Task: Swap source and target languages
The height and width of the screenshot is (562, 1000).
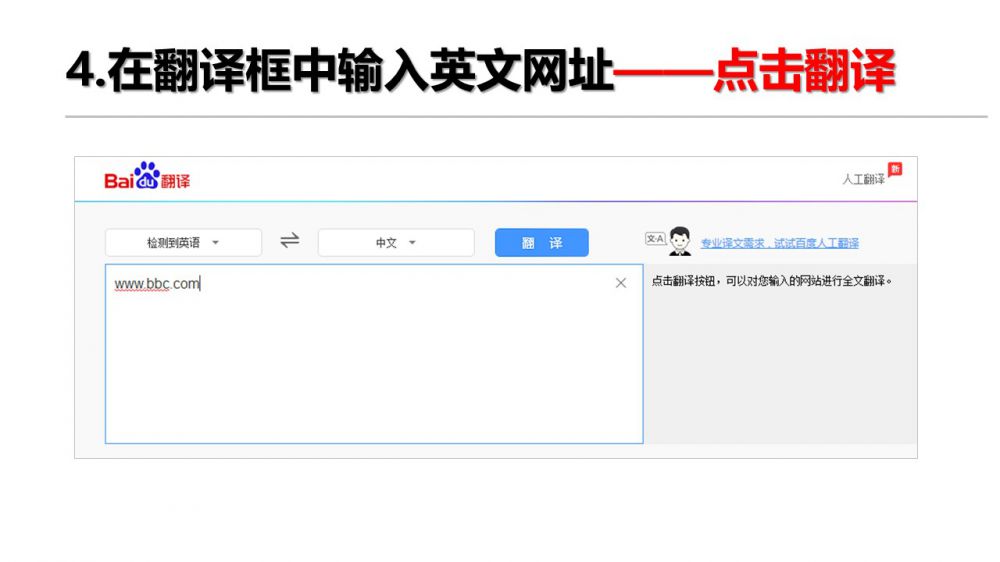Action: [290, 241]
